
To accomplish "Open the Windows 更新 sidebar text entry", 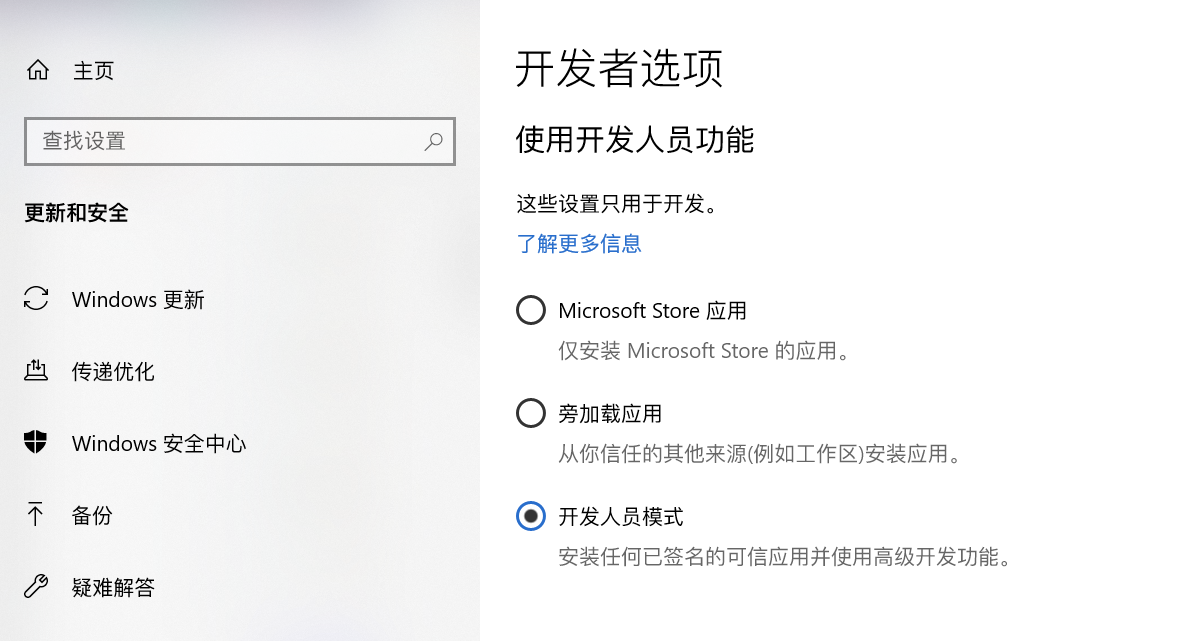I will coord(138,300).
